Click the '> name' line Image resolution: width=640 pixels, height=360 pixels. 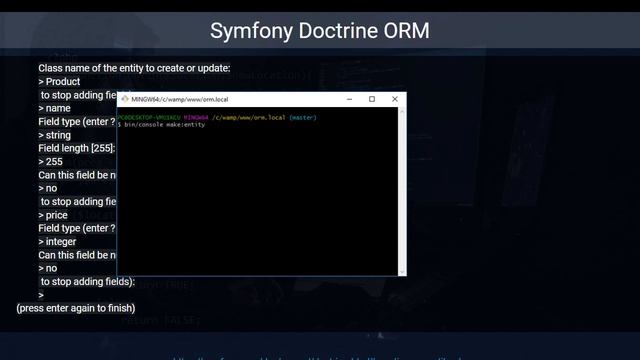point(54,108)
